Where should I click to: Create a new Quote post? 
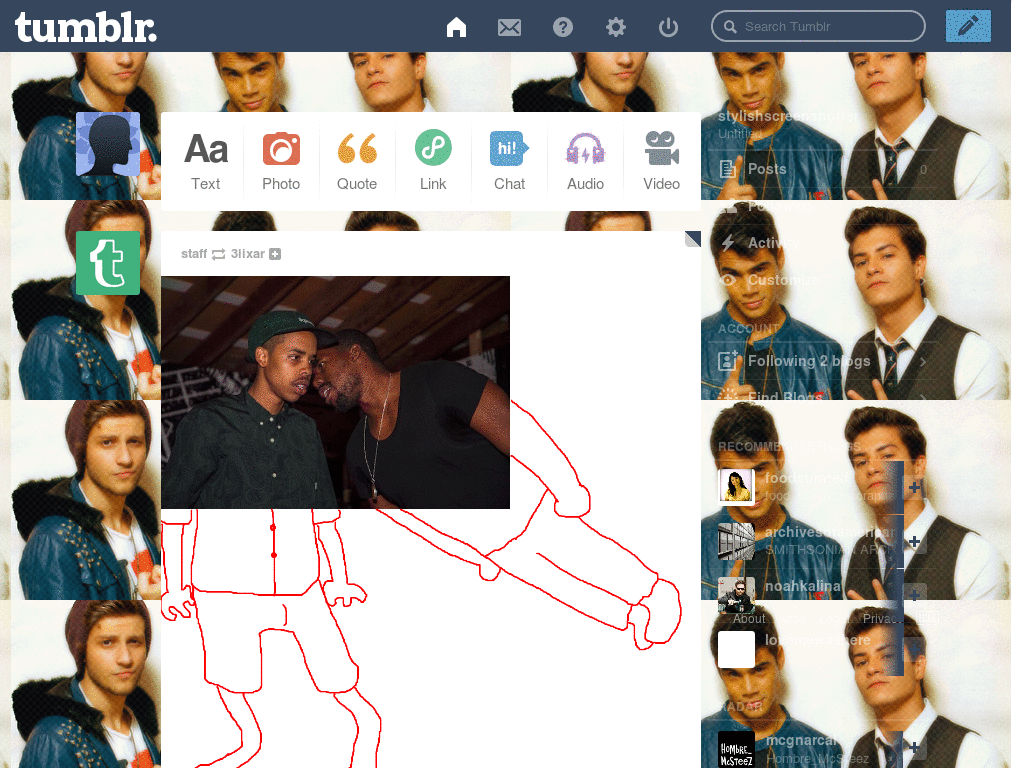(x=357, y=161)
